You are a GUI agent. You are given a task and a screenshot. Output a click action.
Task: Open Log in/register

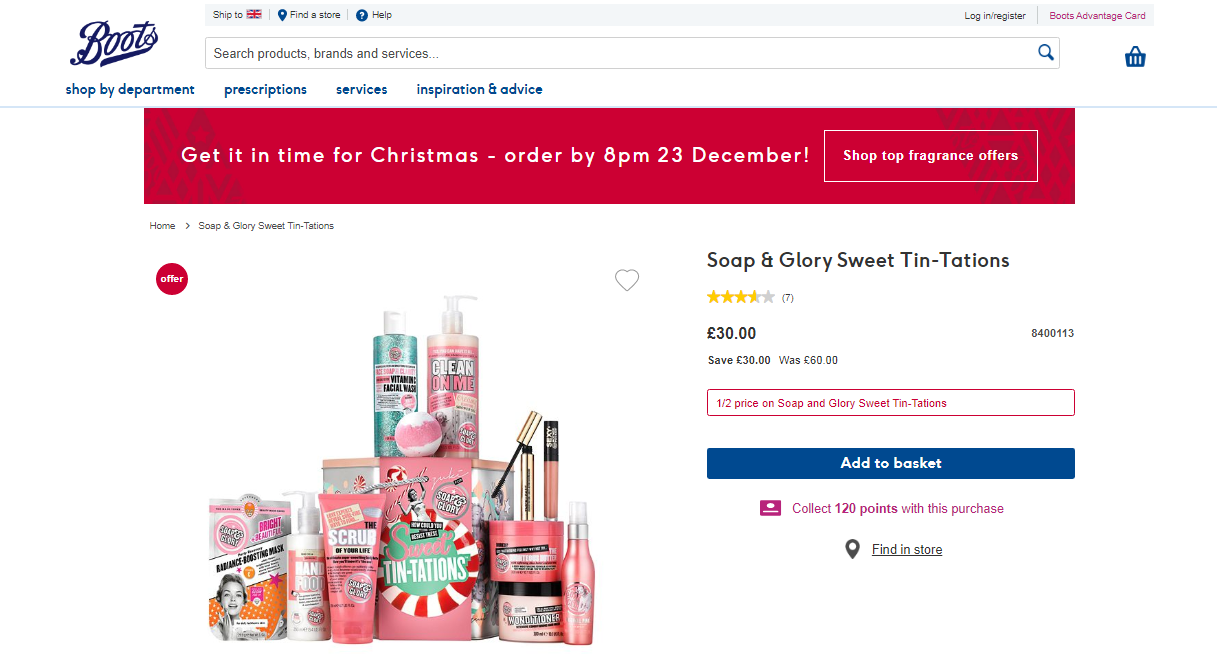pyautogui.click(x=994, y=15)
